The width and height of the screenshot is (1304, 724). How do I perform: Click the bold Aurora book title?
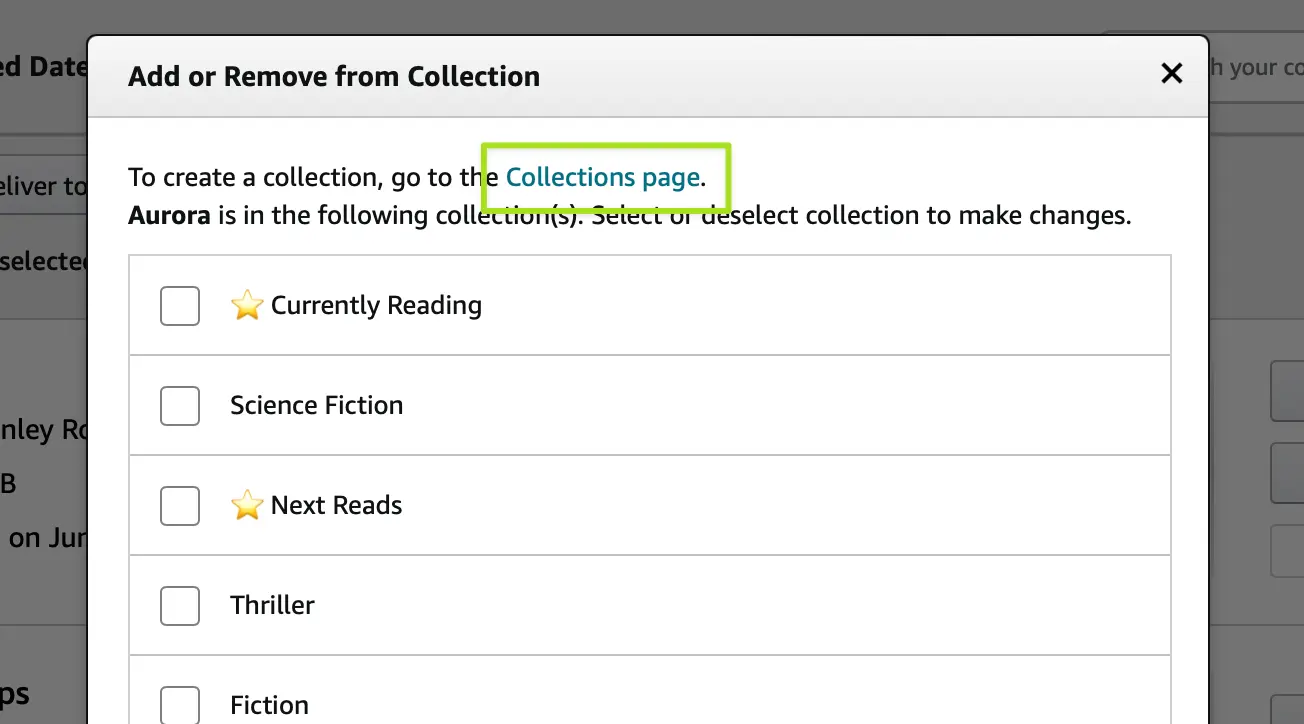coord(169,216)
